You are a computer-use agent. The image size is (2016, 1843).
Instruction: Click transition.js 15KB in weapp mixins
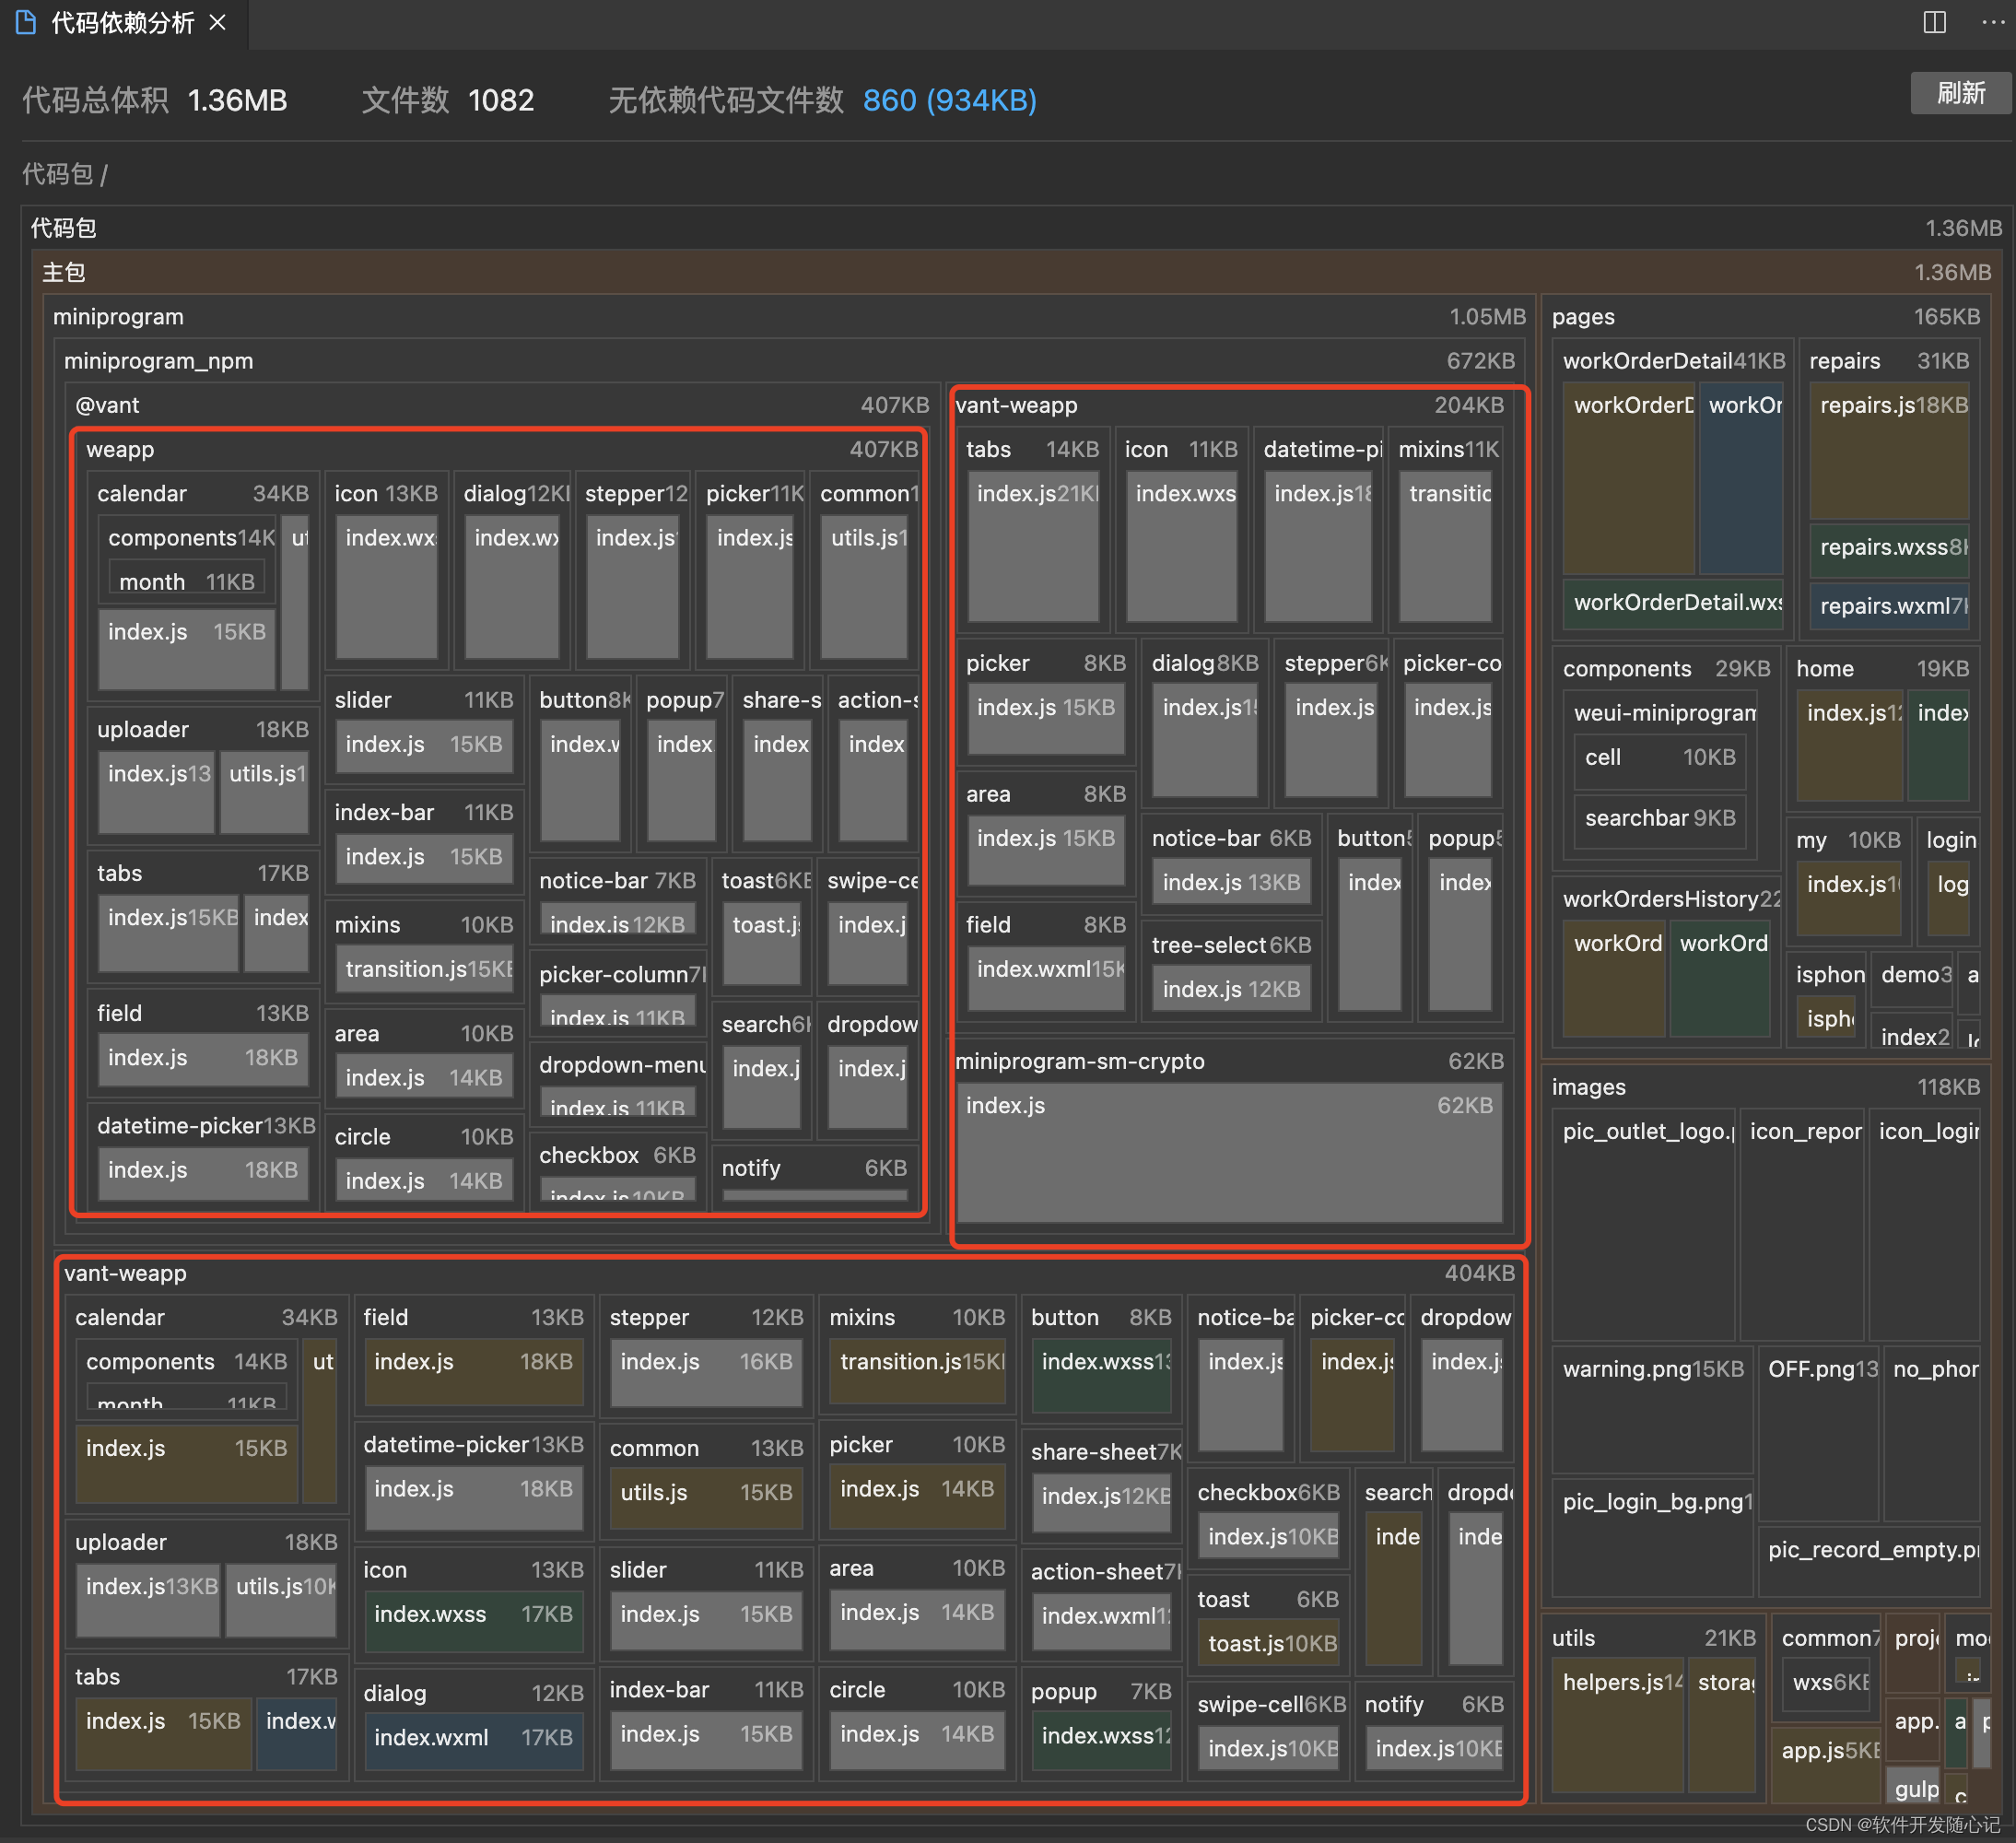point(424,970)
